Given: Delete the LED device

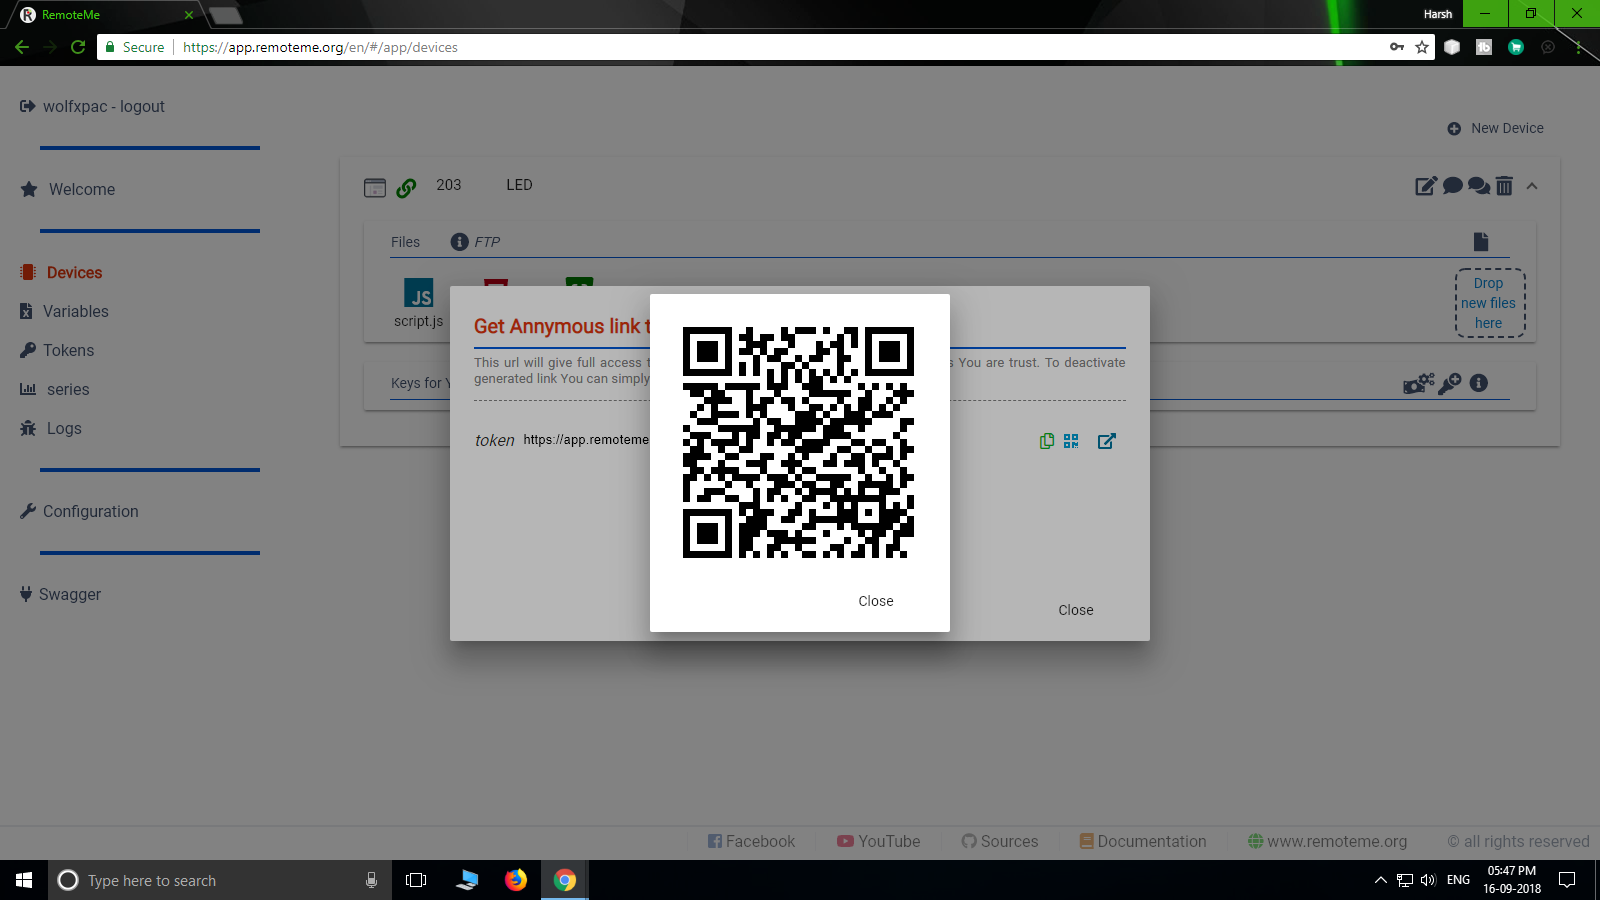Looking at the screenshot, I should [x=1504, y=186].
